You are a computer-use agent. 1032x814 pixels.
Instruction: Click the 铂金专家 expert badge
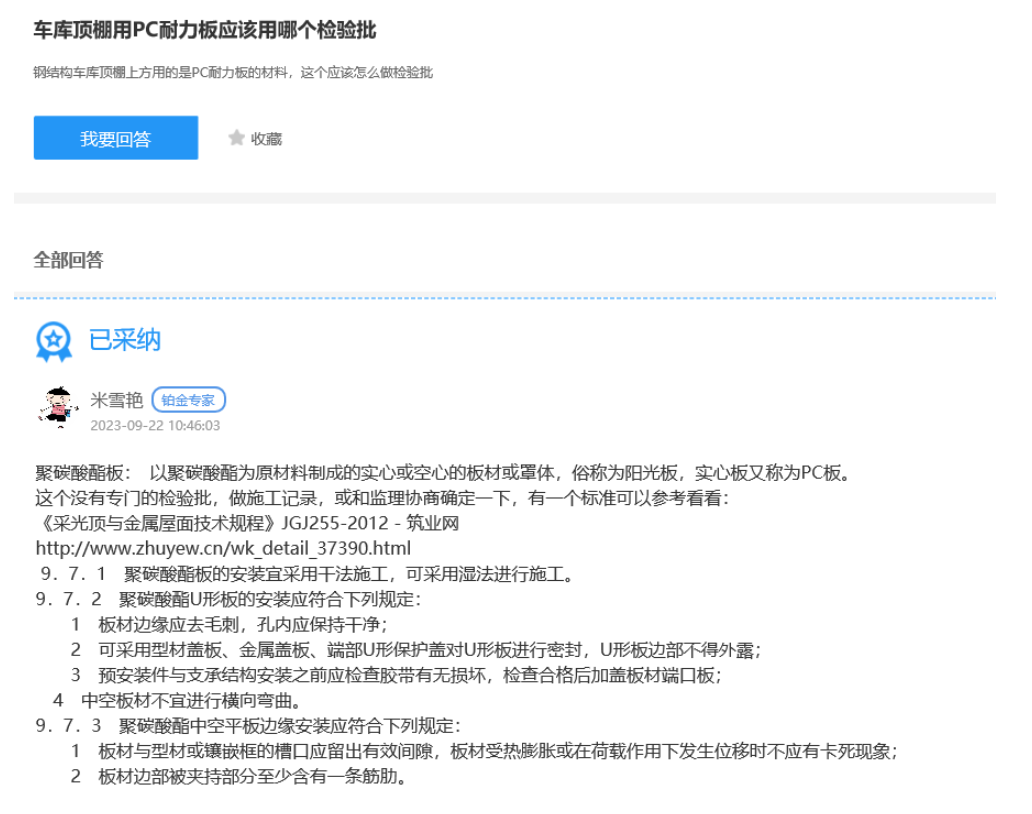tap(189, 400)
